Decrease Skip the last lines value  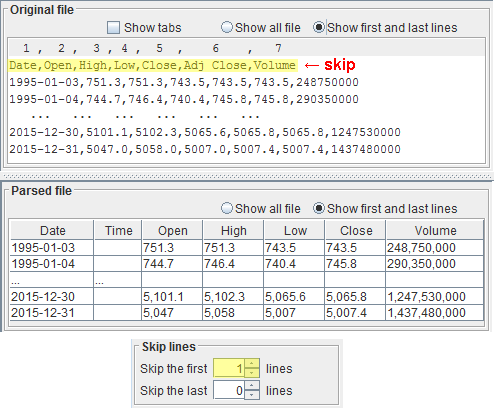click(252, 395)
